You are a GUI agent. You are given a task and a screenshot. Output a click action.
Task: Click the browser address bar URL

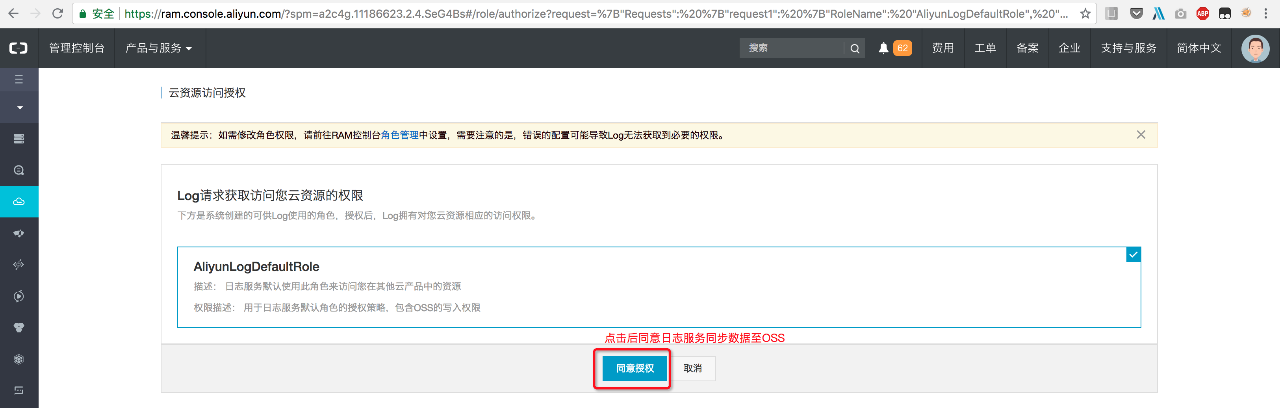(x=595, y=14)
